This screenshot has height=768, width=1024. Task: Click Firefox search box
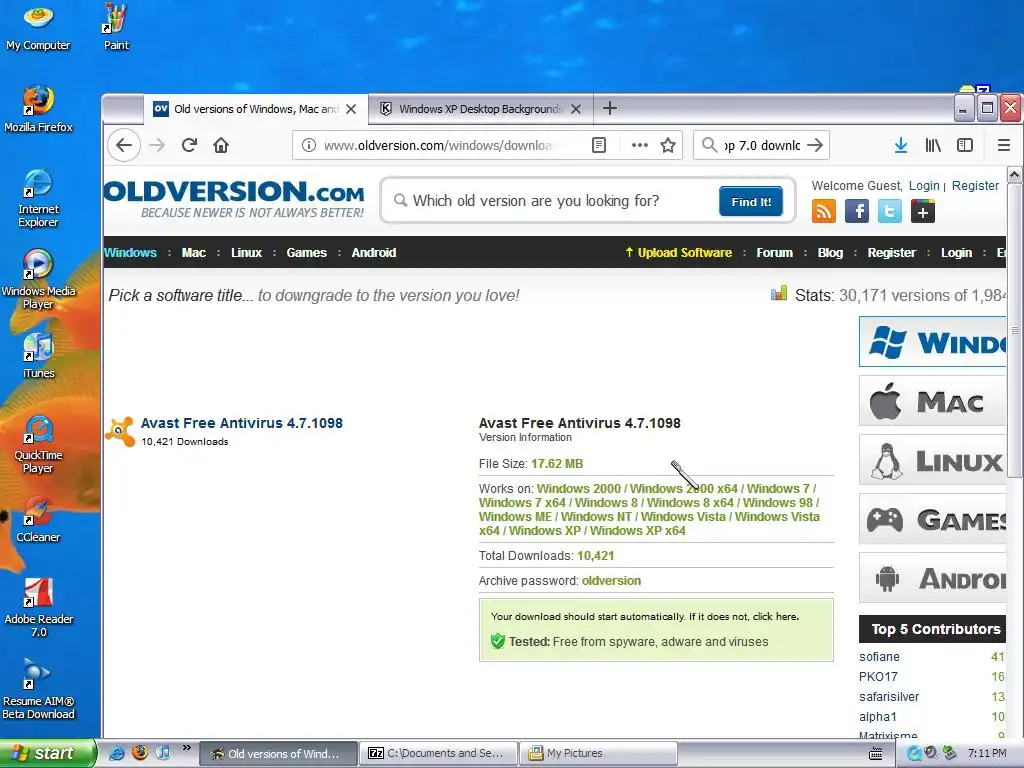pos(761,145)
